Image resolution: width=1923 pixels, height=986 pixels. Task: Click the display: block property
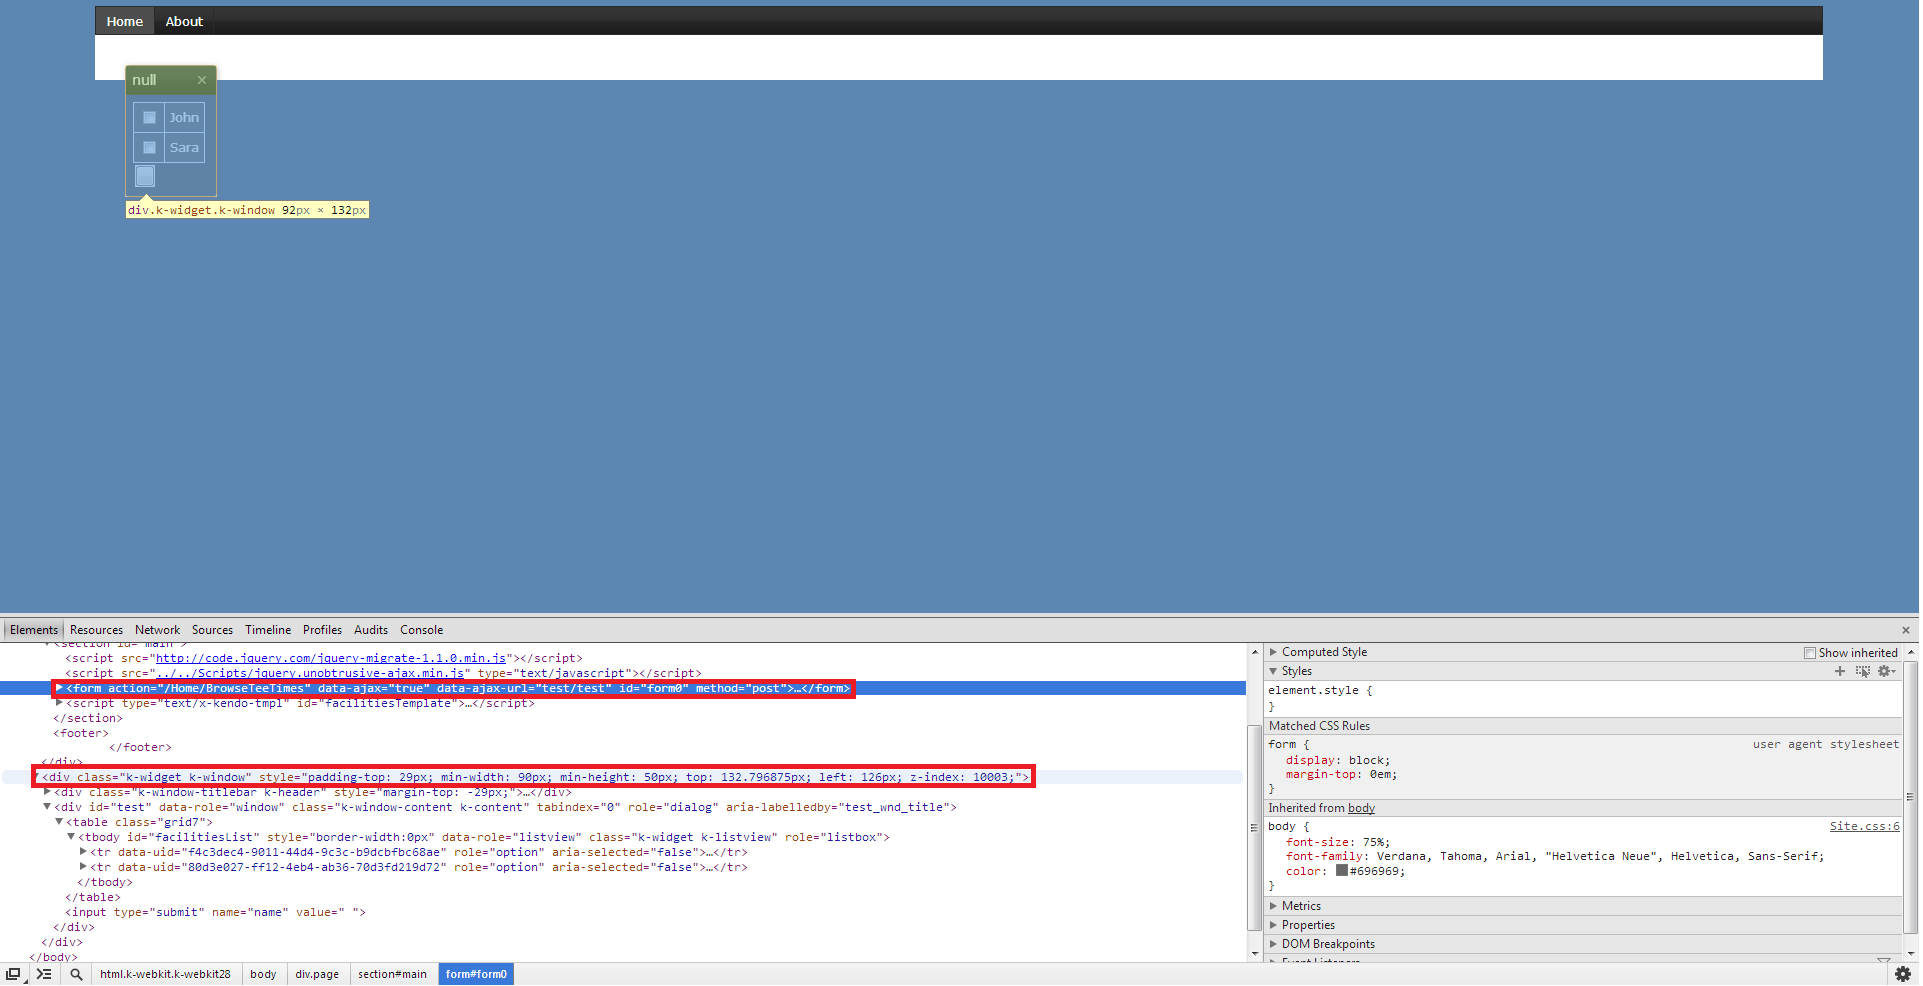1338,760
